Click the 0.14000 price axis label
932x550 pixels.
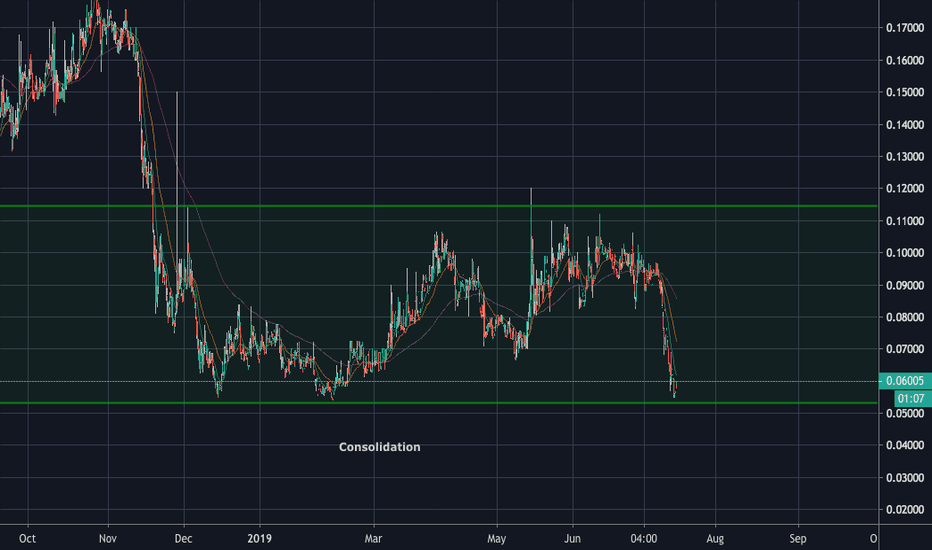[x=905, y=124]
